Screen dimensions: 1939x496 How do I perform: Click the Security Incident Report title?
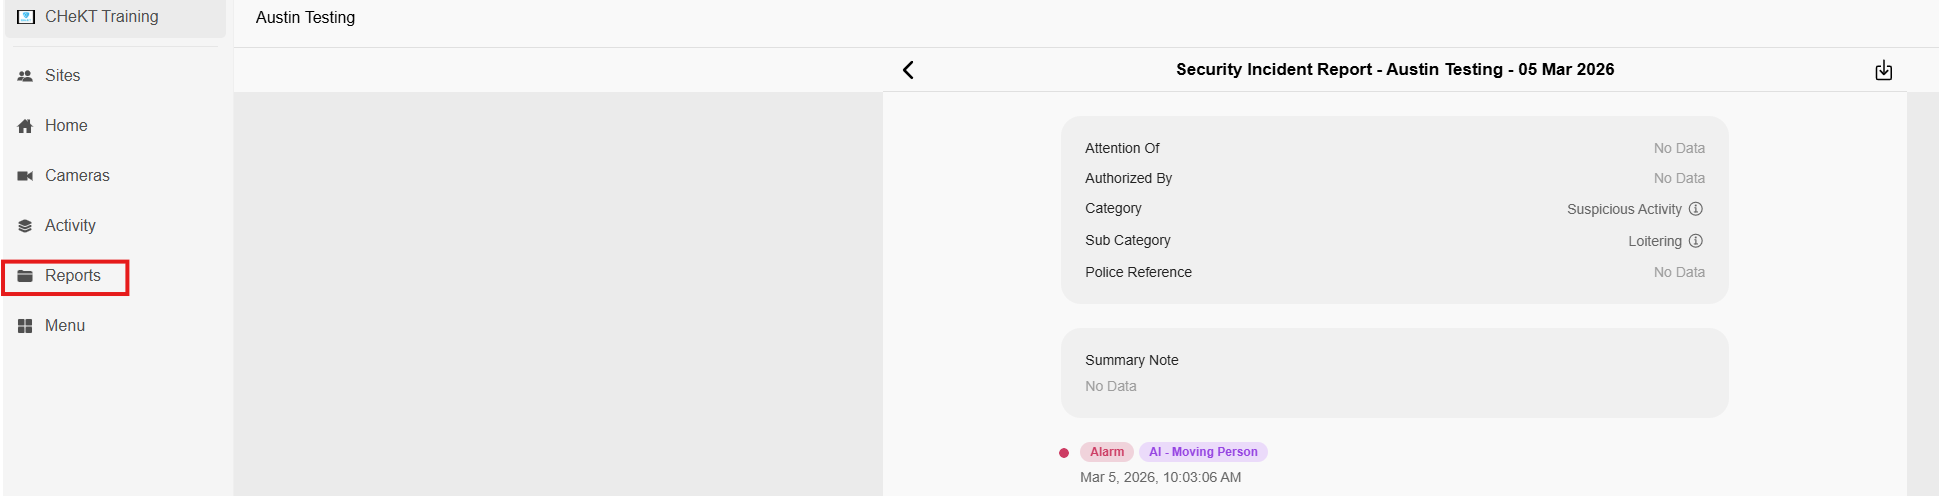tap(1394, 70)
